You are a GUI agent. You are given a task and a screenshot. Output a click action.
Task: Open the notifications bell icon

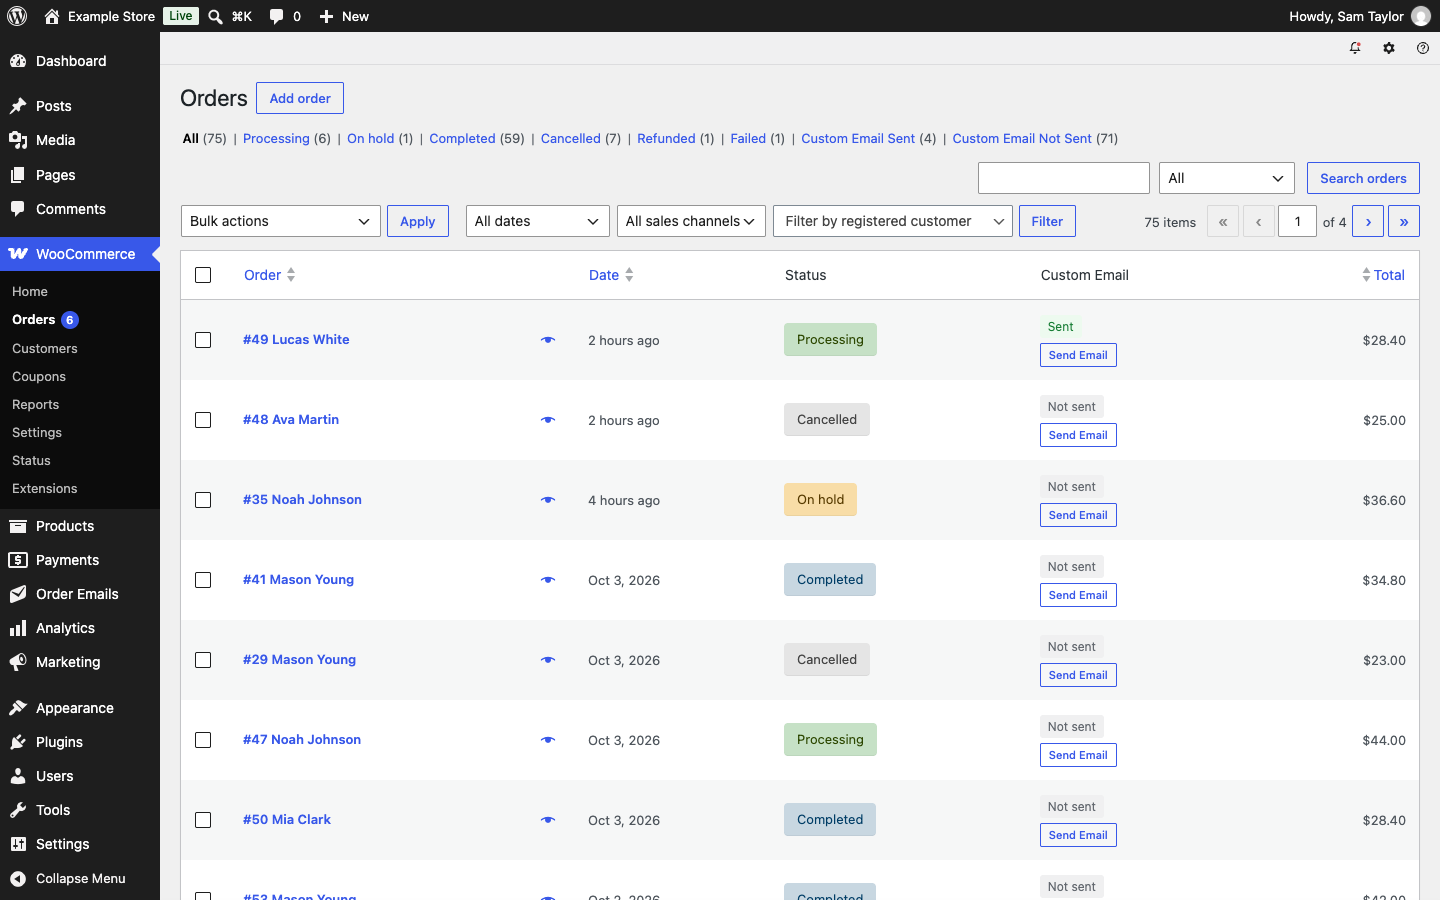tap(1355, 48)
